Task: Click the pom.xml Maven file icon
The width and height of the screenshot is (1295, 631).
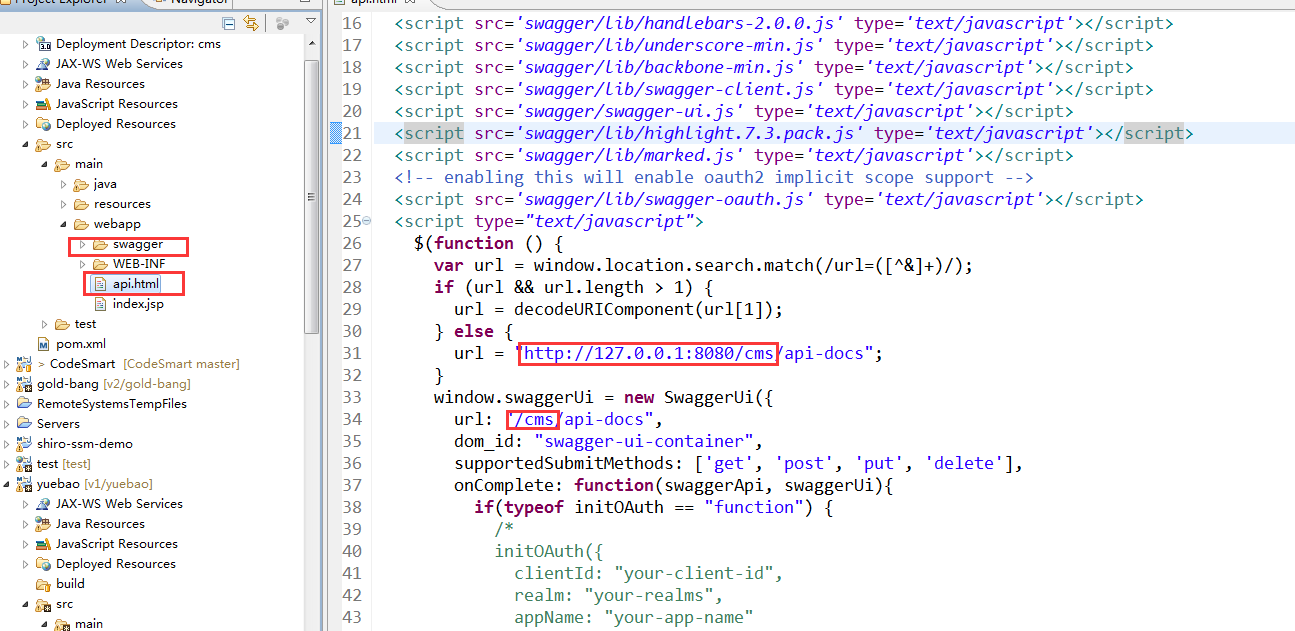Action: coord(42,343)
